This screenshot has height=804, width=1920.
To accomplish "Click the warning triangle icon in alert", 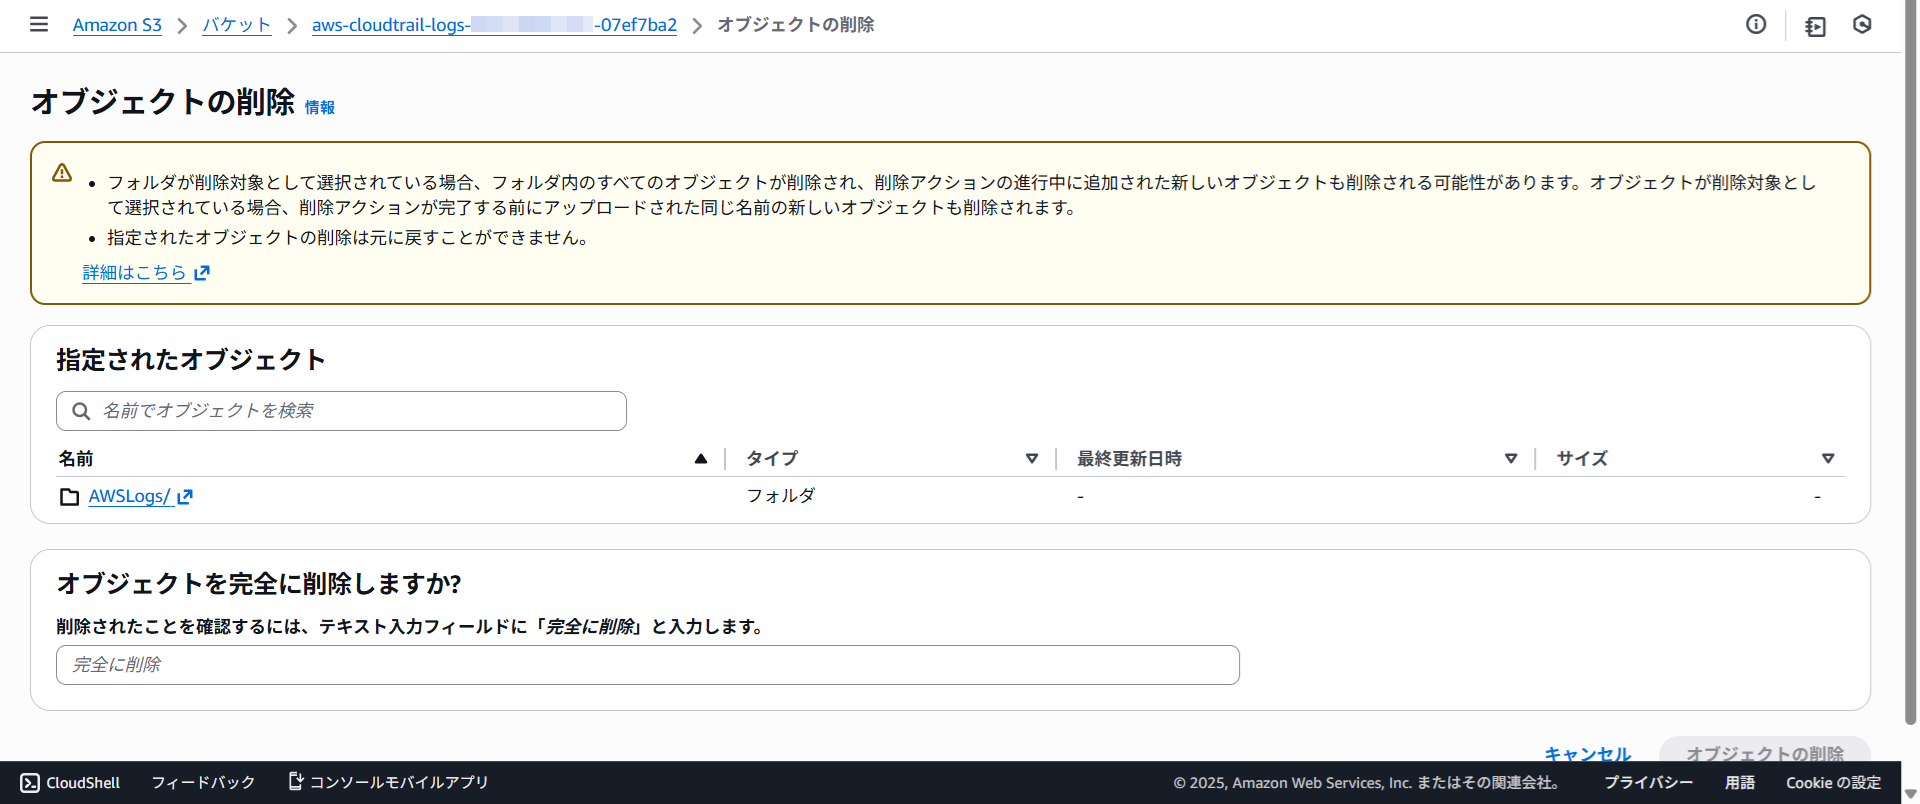I will pyautogui.click(x=62, y=173).
